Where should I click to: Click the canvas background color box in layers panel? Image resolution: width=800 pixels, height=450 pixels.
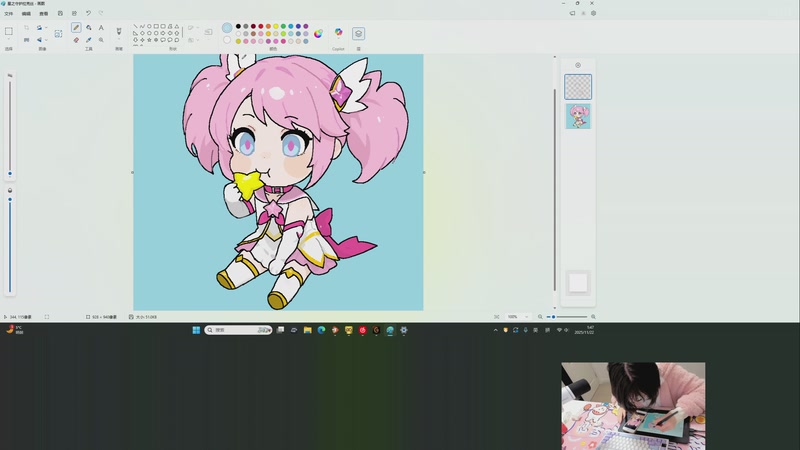(x=578, y=283)
